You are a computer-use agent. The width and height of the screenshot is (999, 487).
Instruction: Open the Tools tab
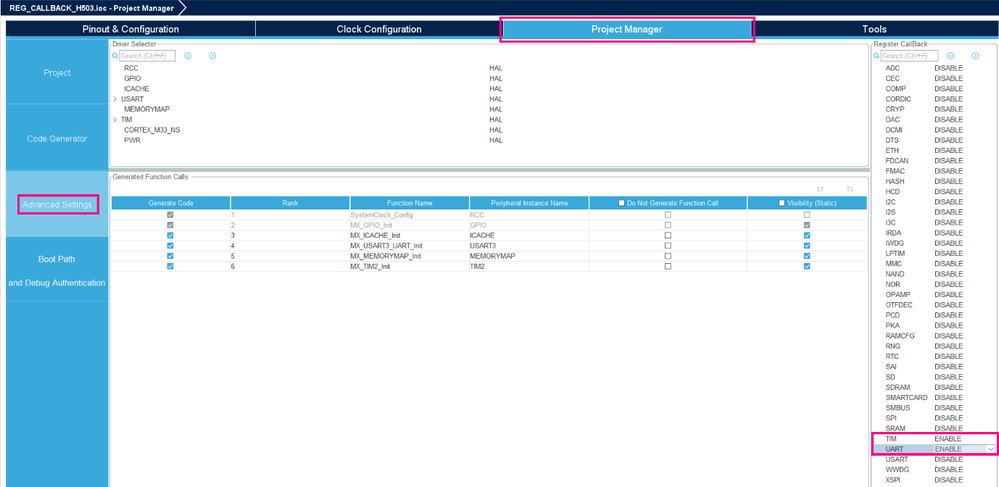(874, 29)
